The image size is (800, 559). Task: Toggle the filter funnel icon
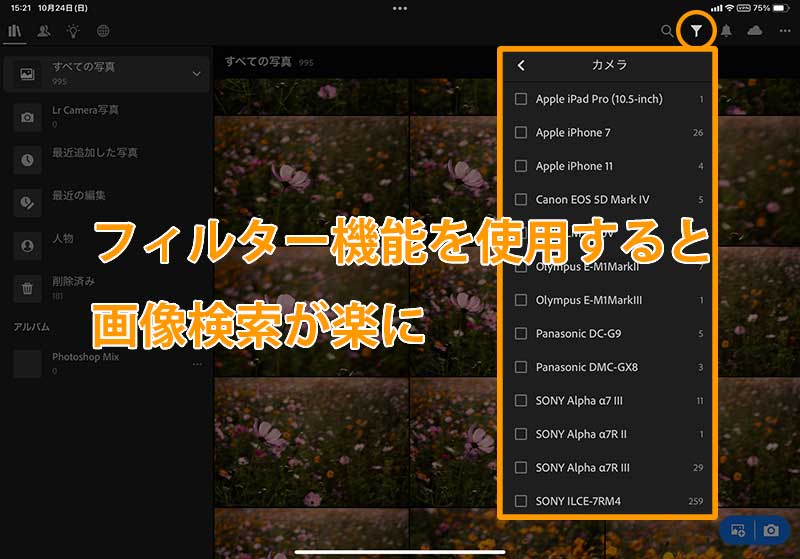pyautogui.click(x=696, y=31)
